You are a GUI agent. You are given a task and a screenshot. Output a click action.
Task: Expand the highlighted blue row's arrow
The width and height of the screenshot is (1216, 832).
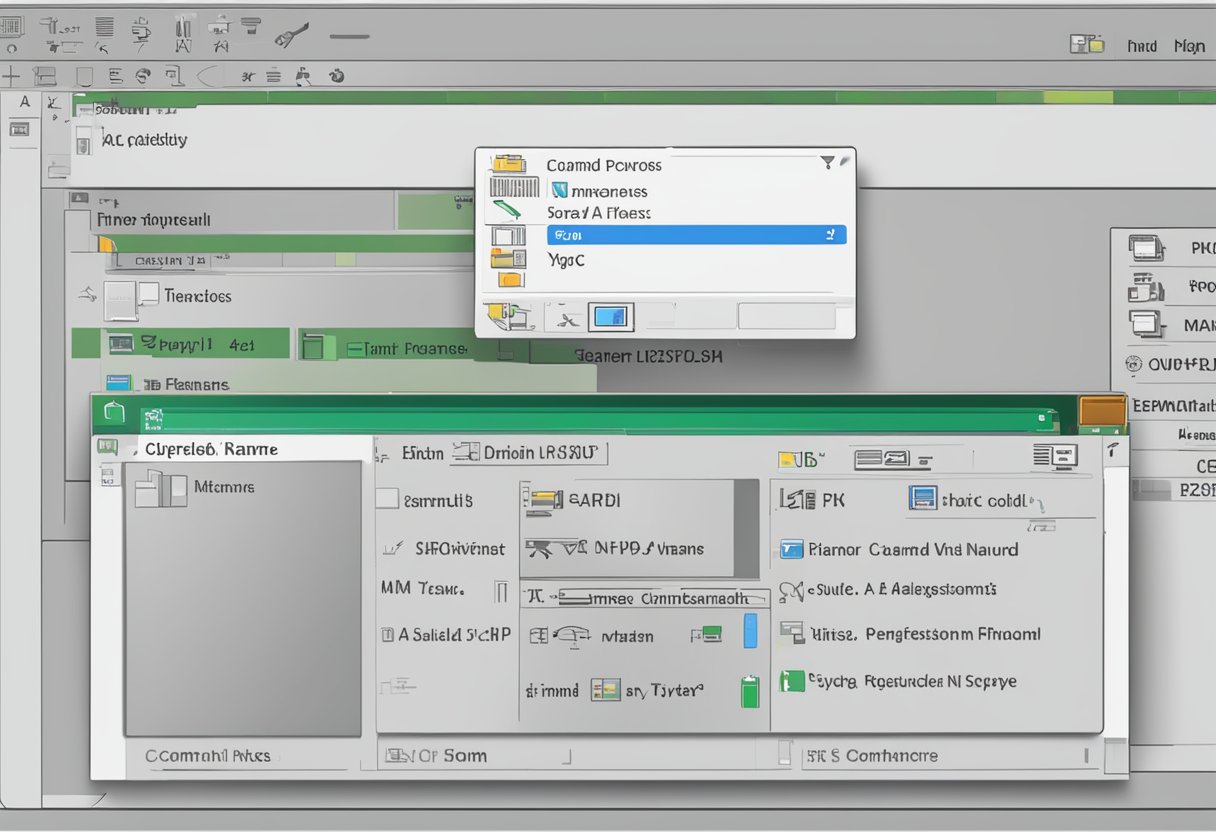[x=829, y=235]
